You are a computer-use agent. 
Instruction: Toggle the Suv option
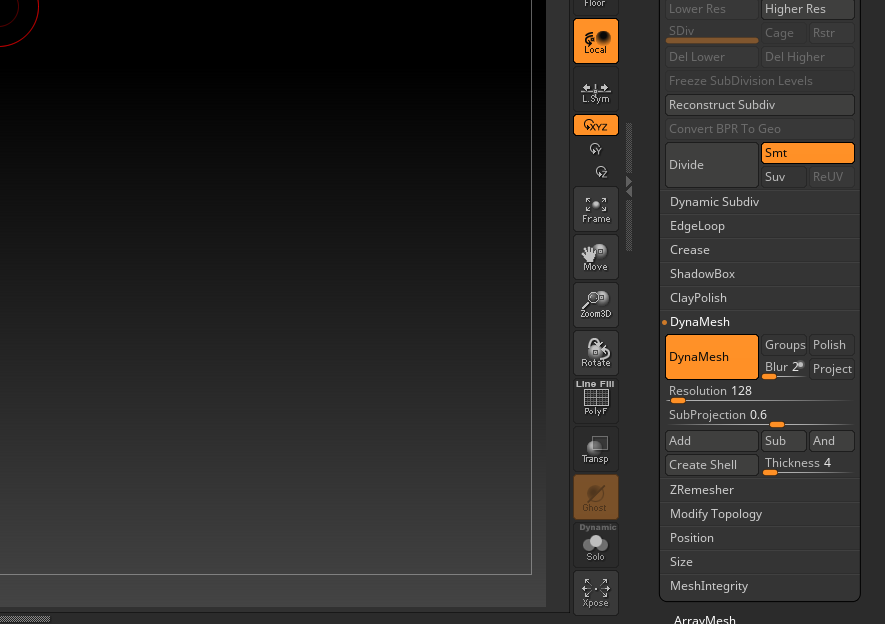pyautogui.click(x=784, y=177)
